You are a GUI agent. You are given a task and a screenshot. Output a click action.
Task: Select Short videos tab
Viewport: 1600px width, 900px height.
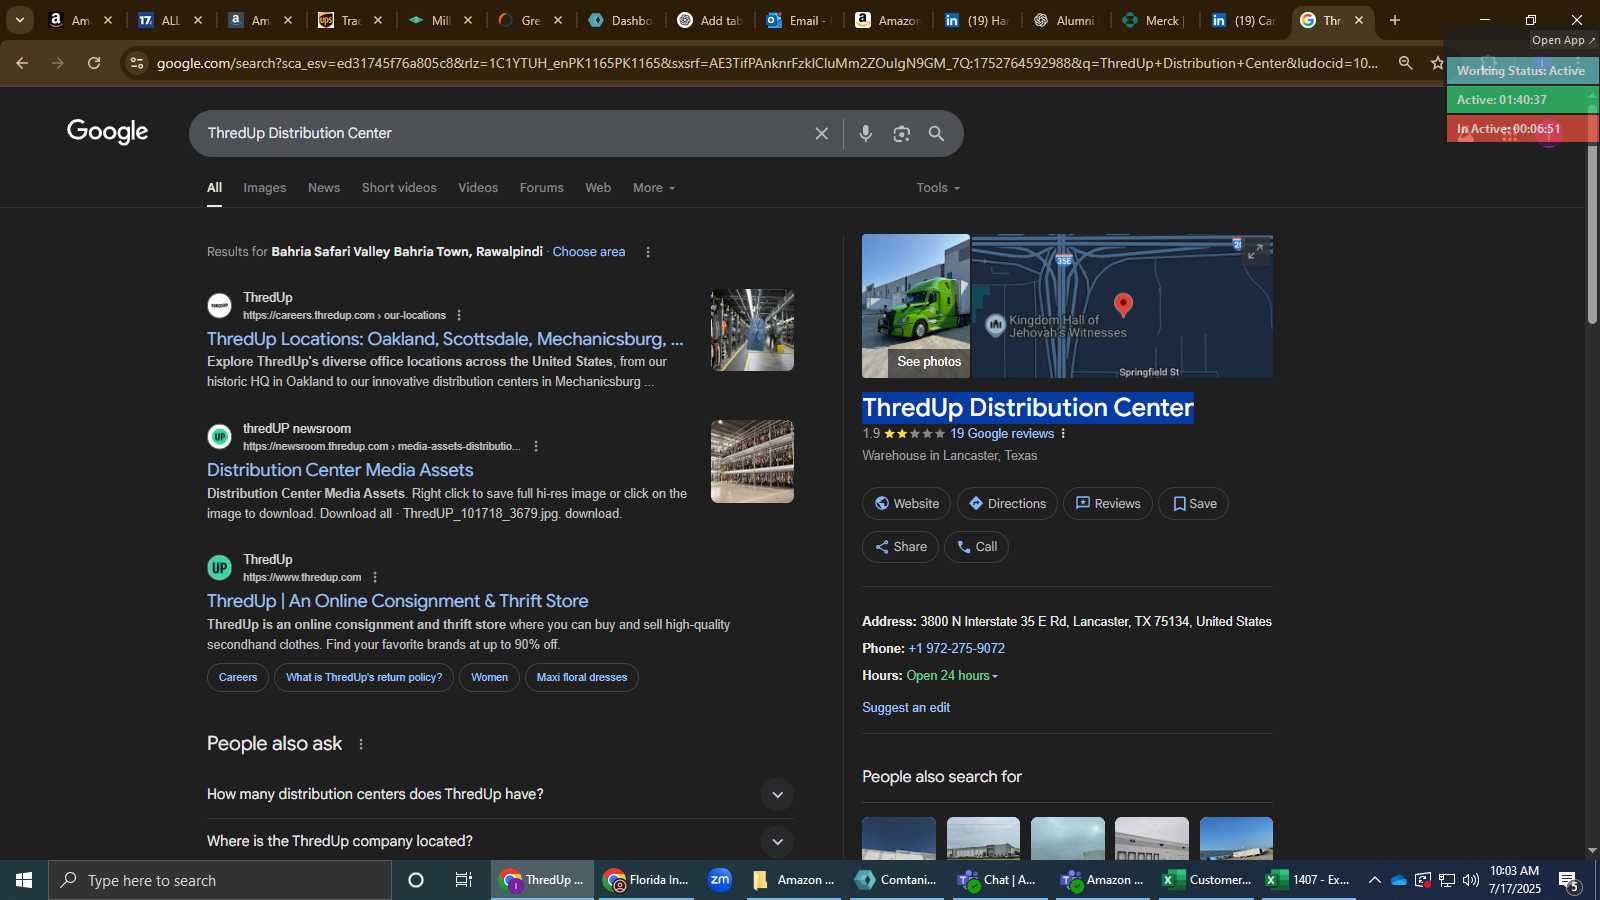399,188
